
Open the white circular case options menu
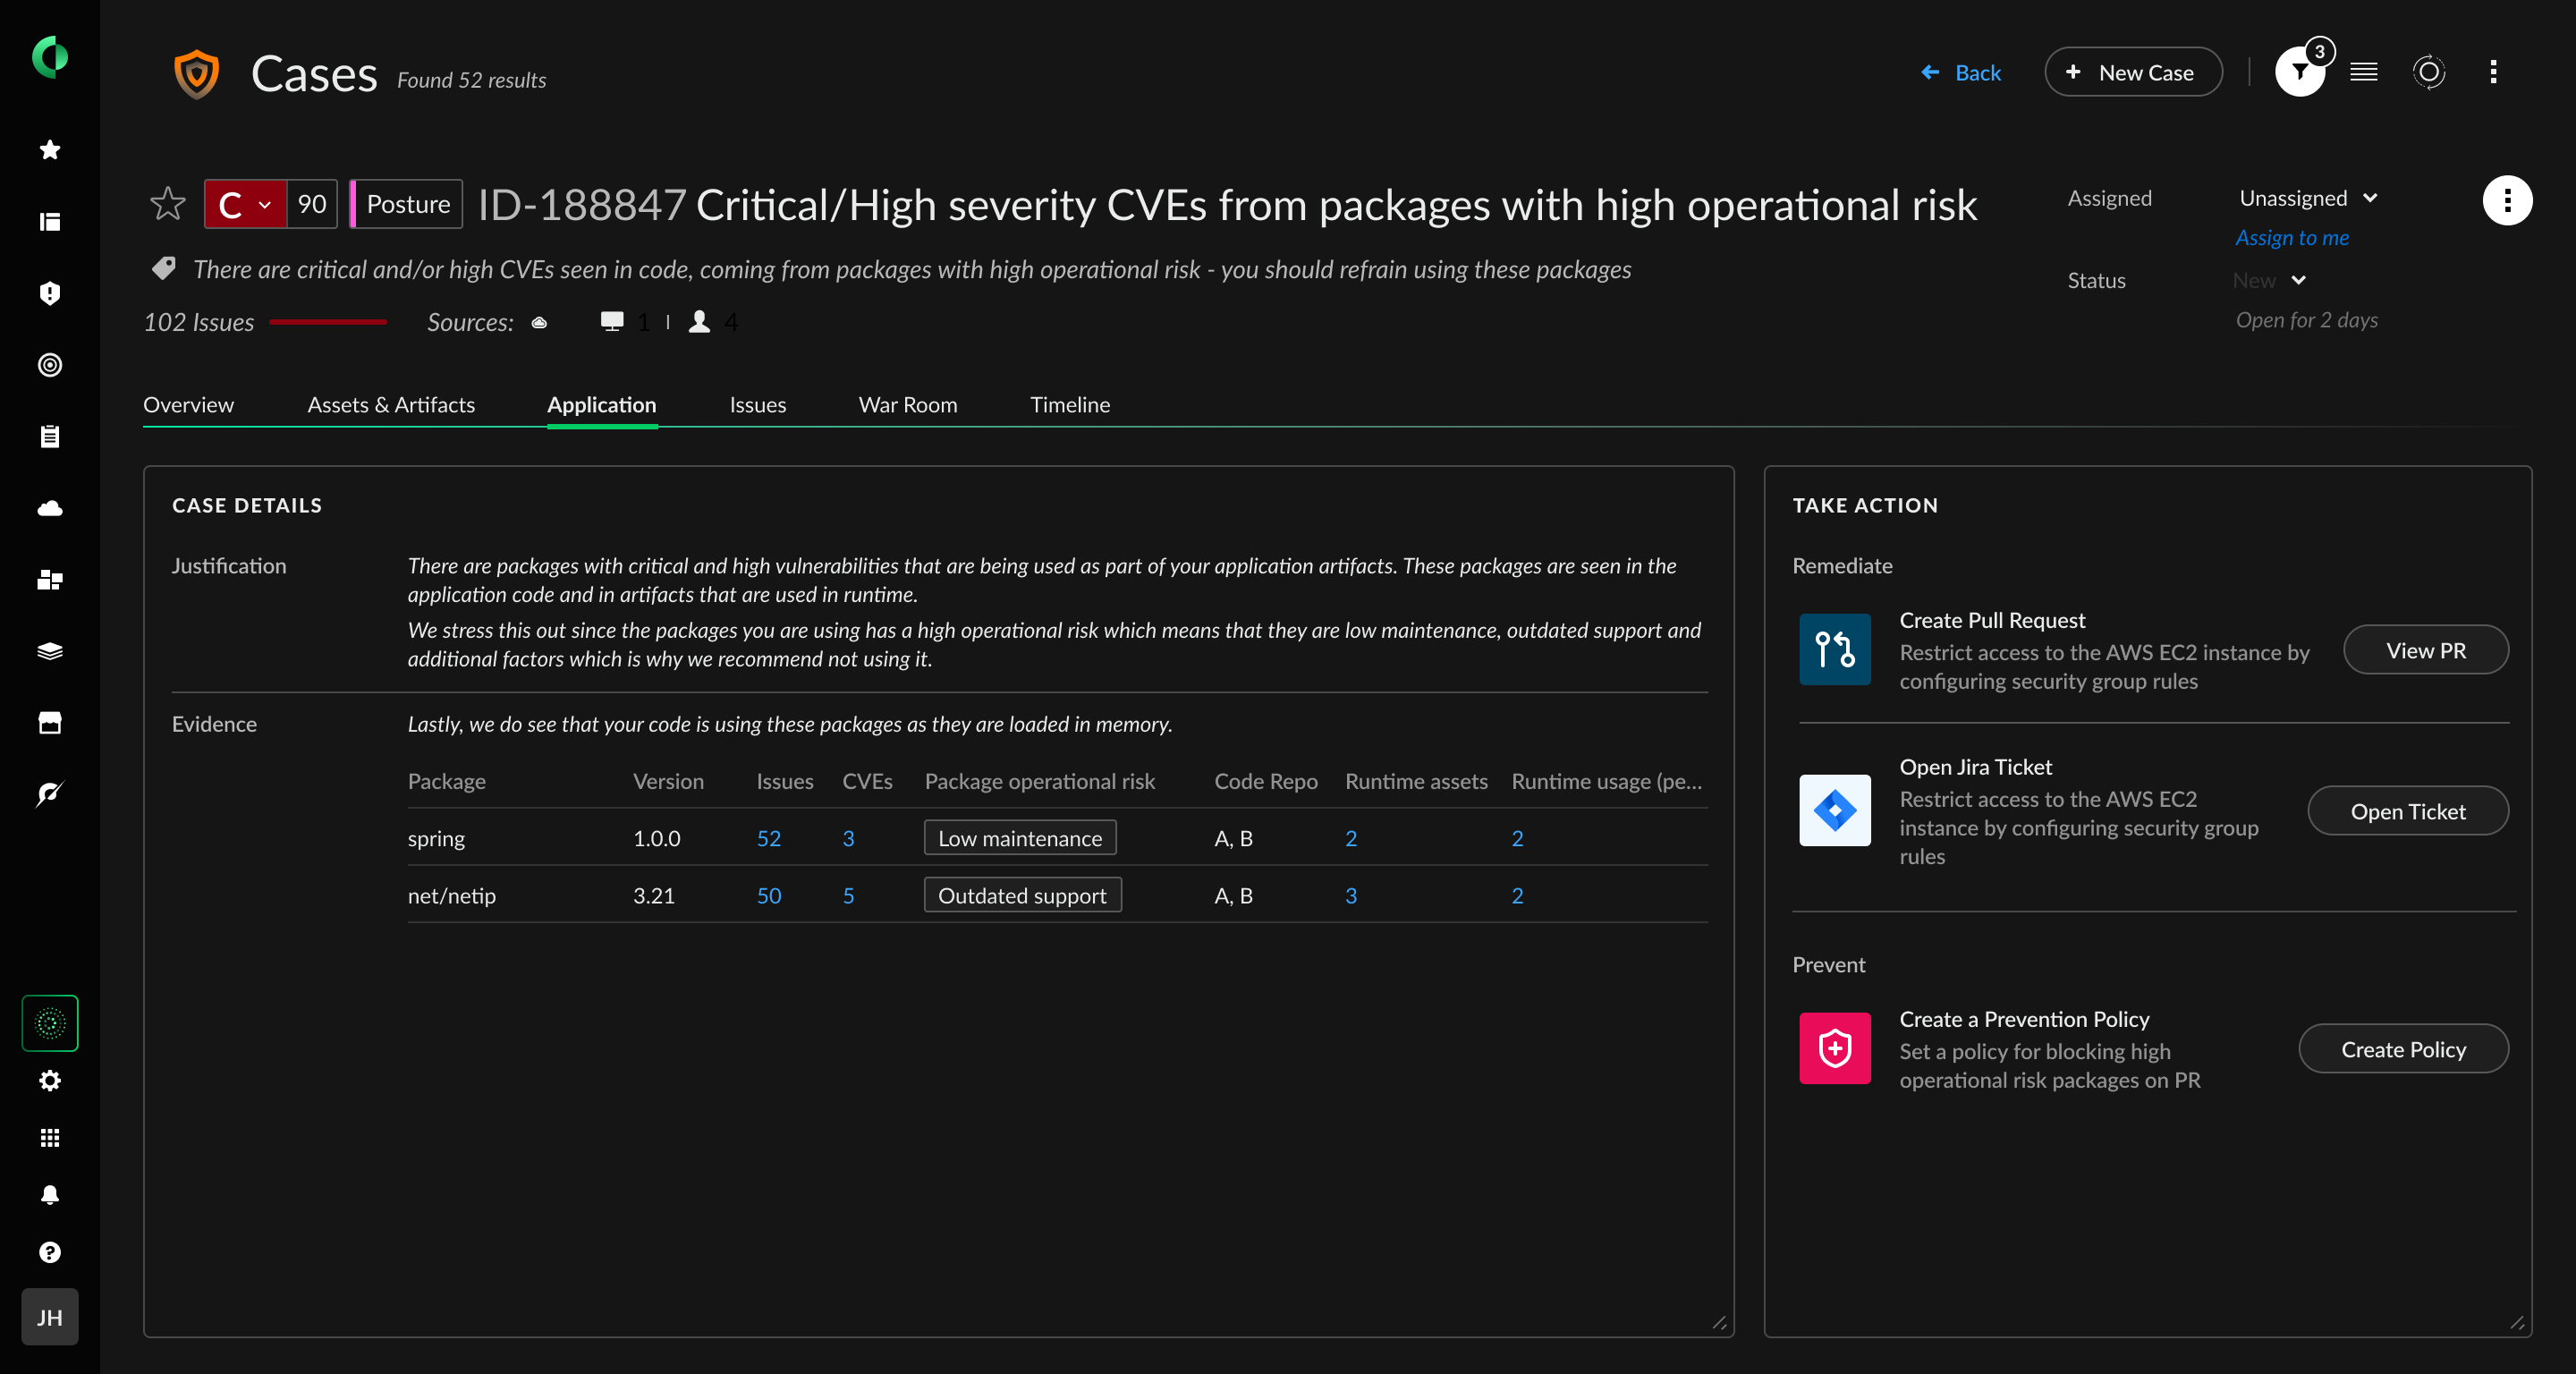(x=2506, y=200)
